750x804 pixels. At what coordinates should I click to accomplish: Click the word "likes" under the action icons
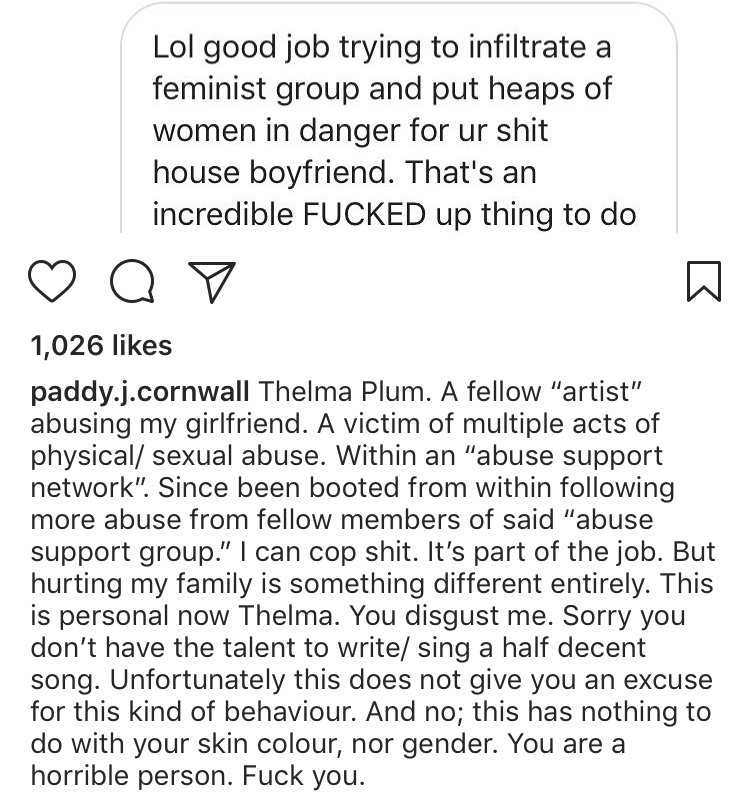point(140,346)
